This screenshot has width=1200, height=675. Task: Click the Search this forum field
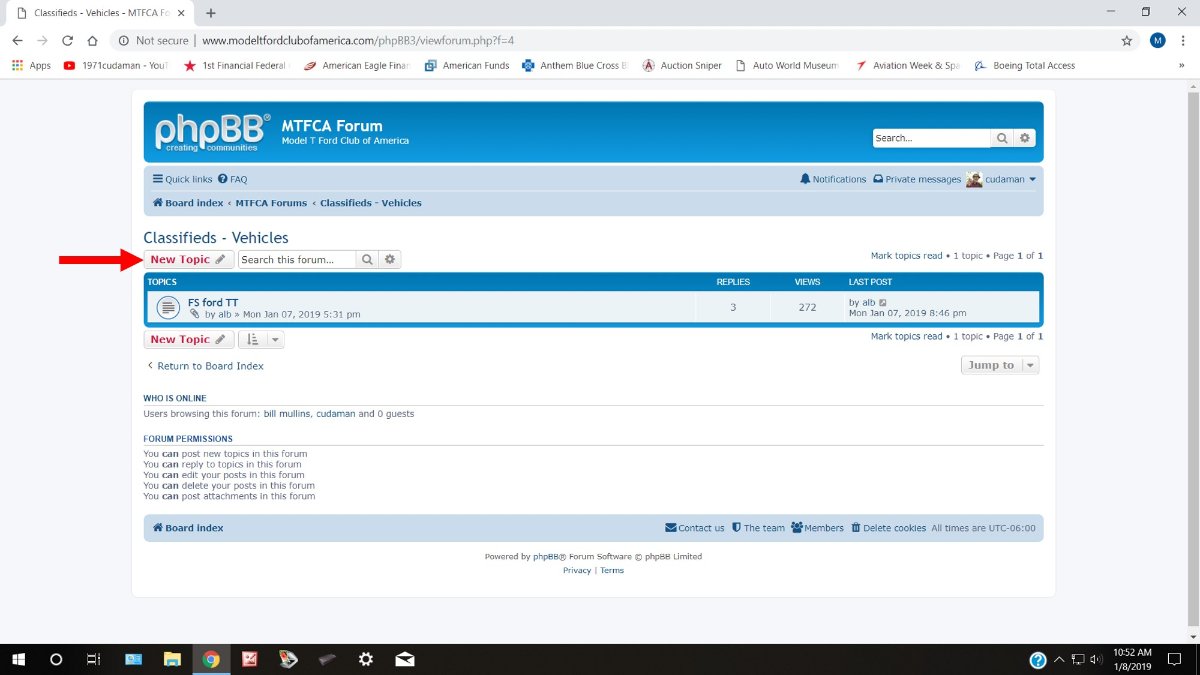(x=297, y=260)
